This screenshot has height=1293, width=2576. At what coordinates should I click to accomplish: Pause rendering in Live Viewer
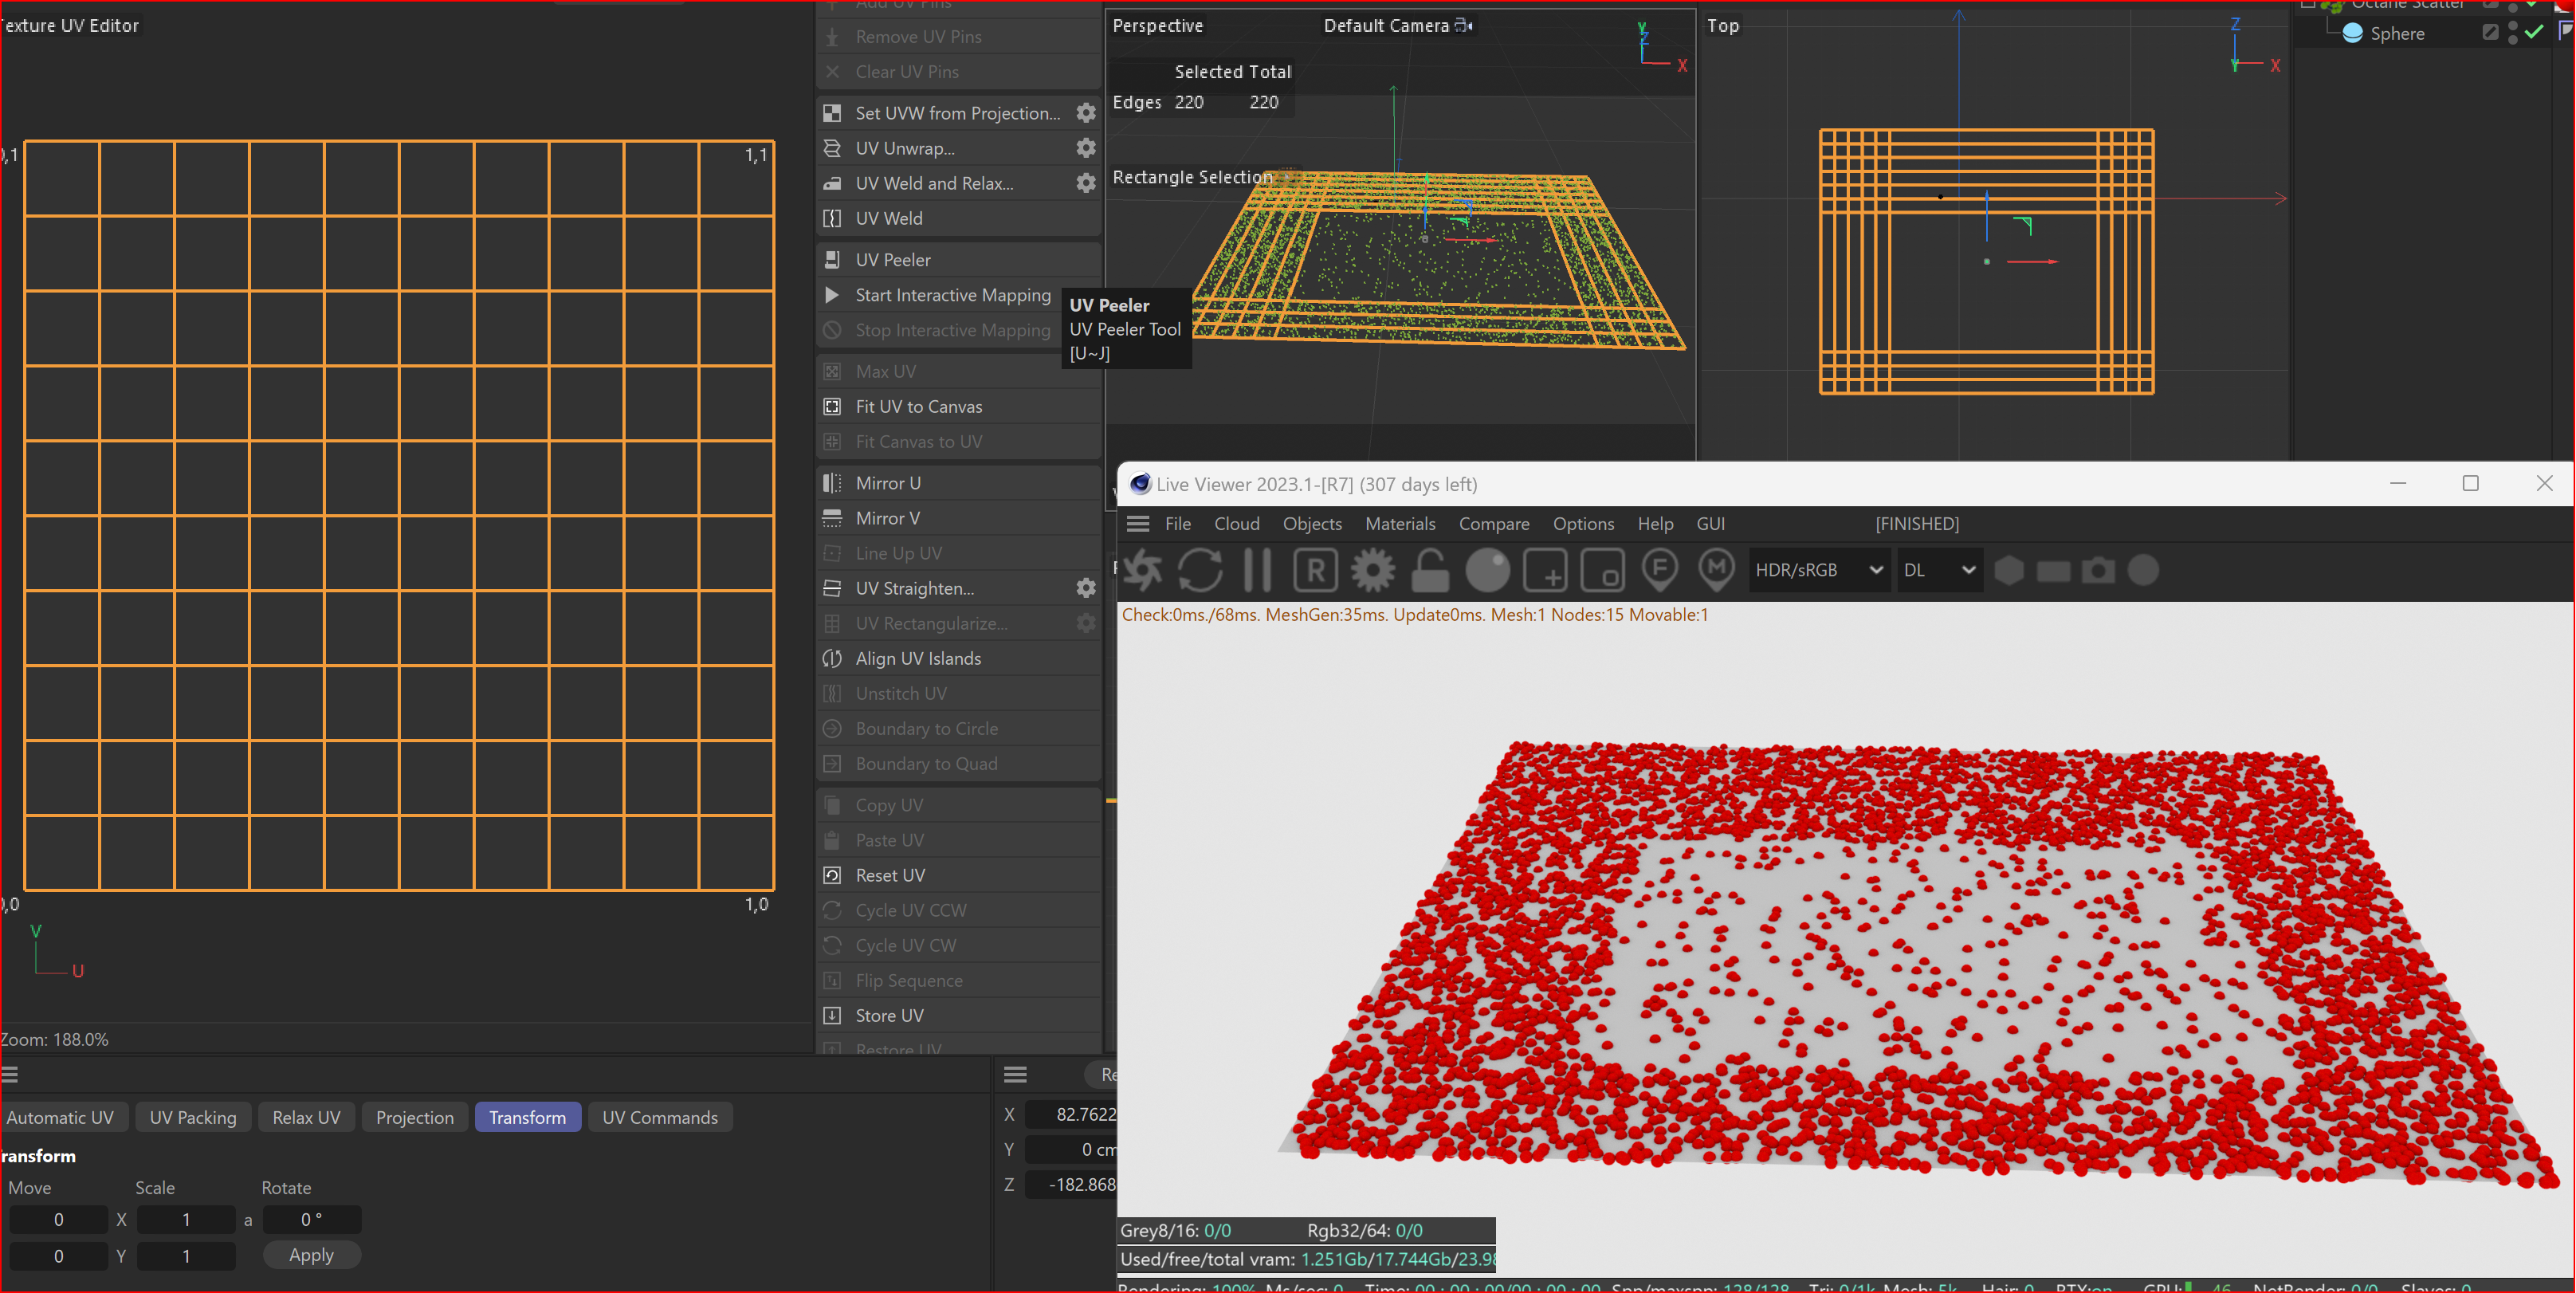[x=1257, y=570]
